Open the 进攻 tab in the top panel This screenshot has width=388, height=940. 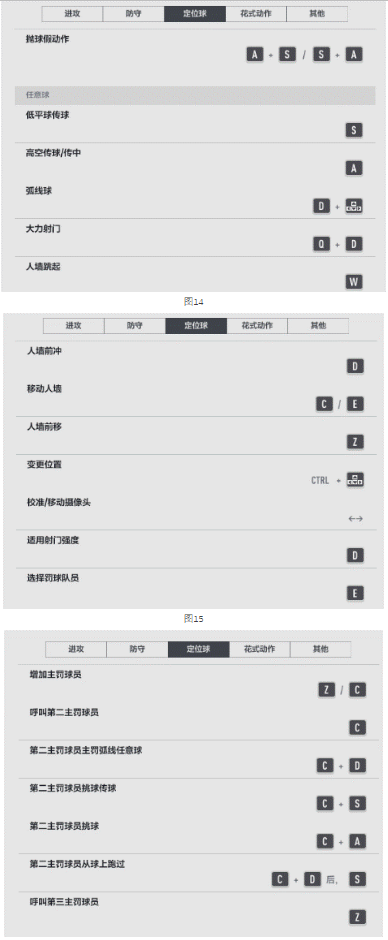coord(73,14)
